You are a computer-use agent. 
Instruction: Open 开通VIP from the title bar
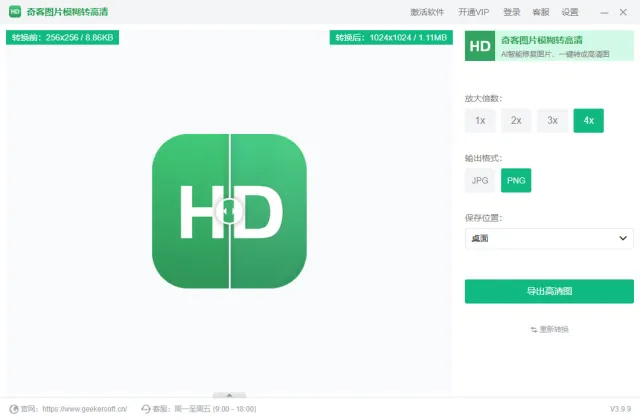tap(474, 12)
